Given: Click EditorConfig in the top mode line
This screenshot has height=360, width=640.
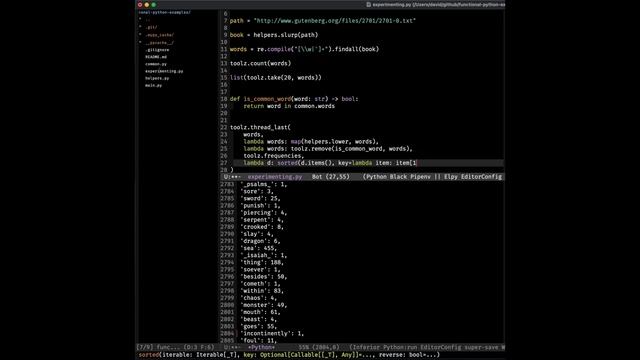Looking at the screenshot, I should [482, 177].
